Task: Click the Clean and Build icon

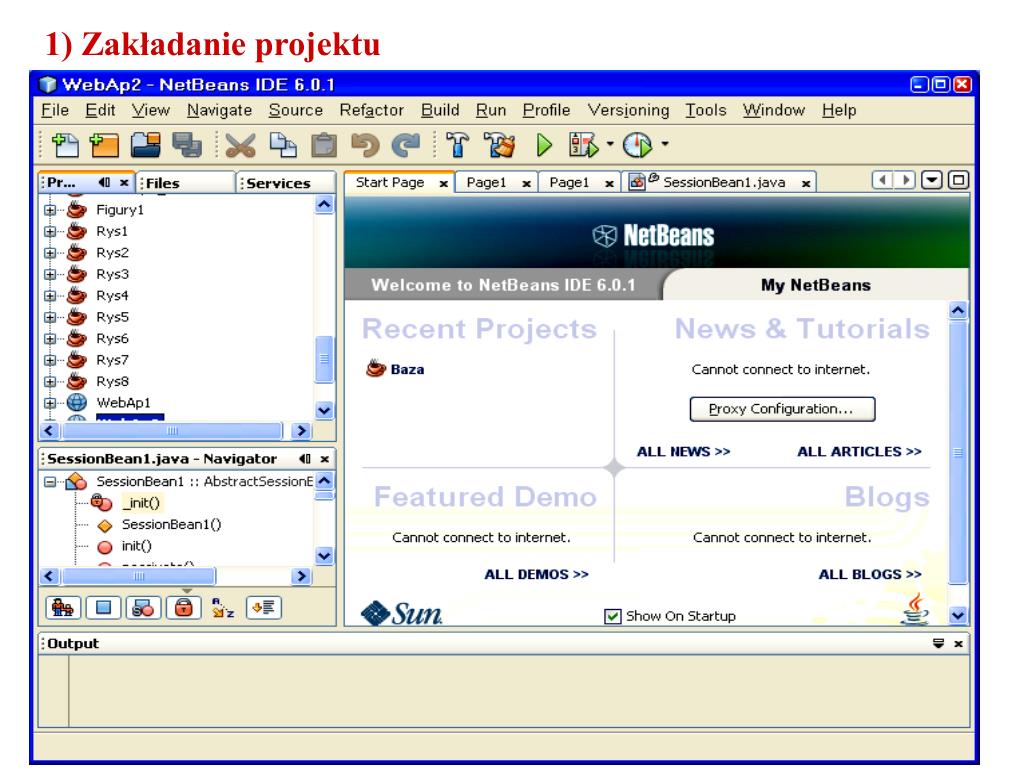Action: [x=500, y=144]
